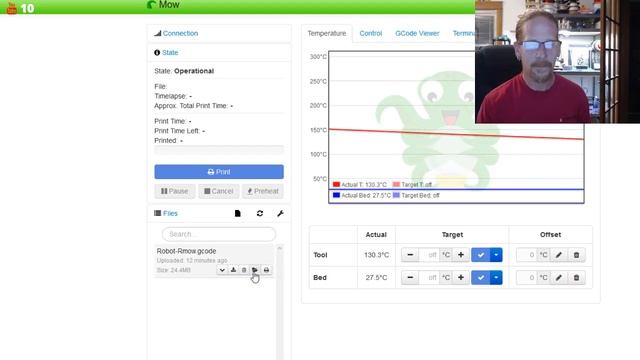Screen dimensions: 640x360
Task: Click the Operational state text
Action: (x=194, y=71)
